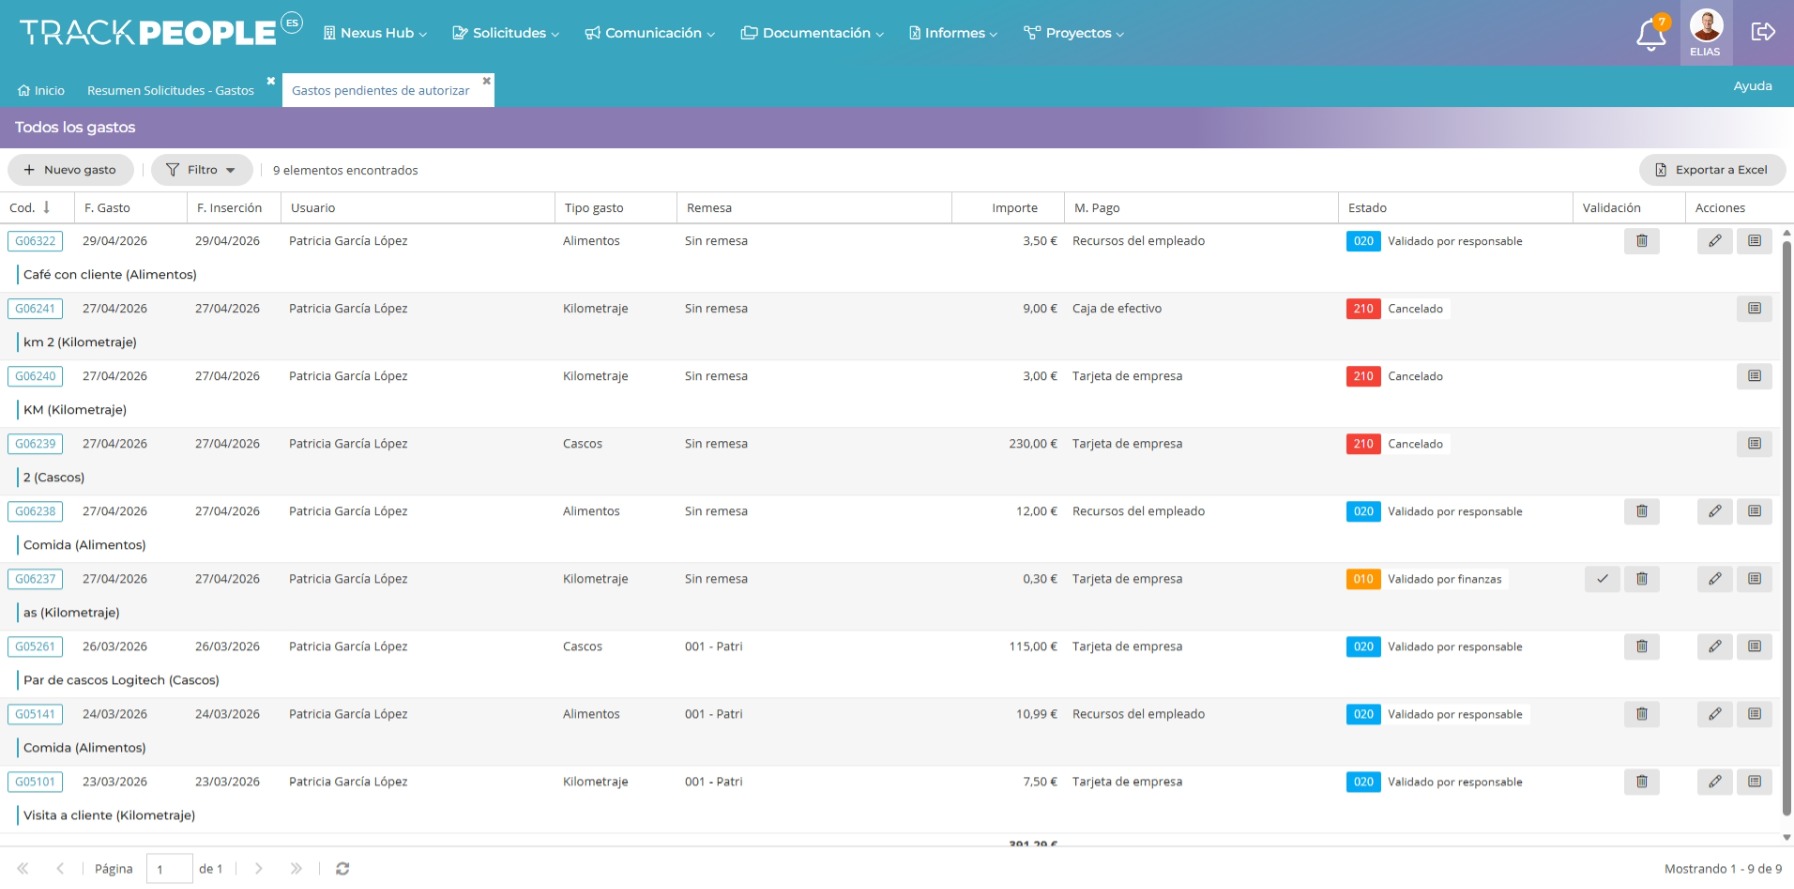Screen dimensions: 1794x889
Task: Export the list to Excel
Action: point(1712,170)
